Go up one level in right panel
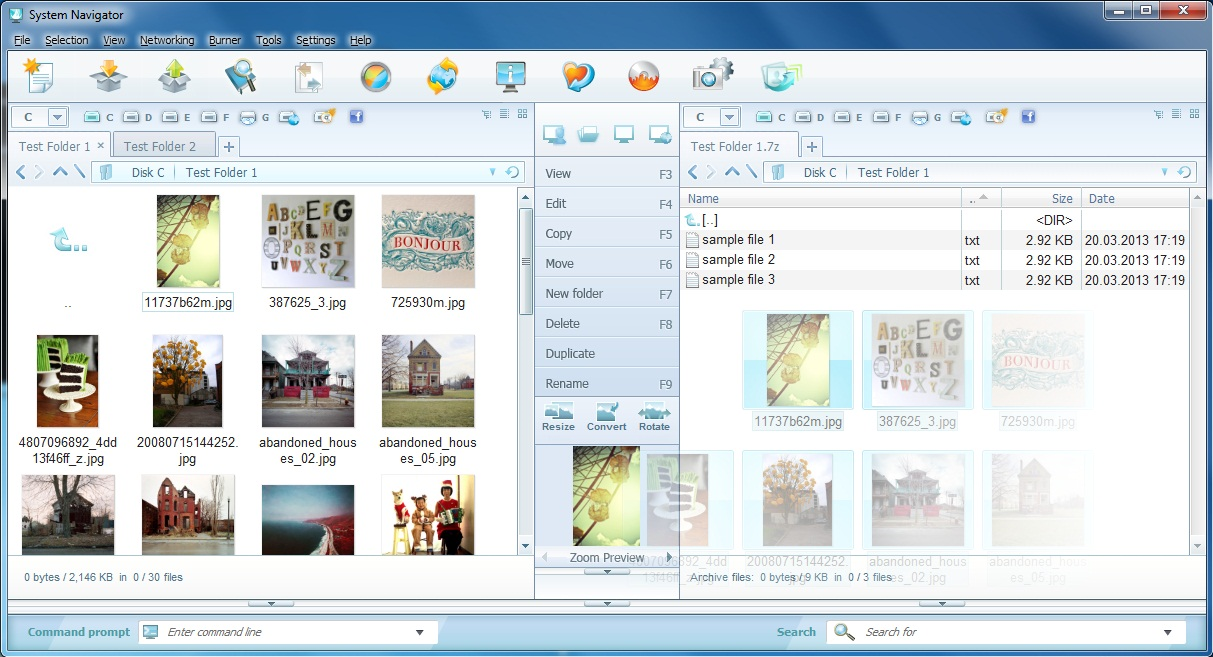This screenshot has width=1213, height=657. click(732, 172)
